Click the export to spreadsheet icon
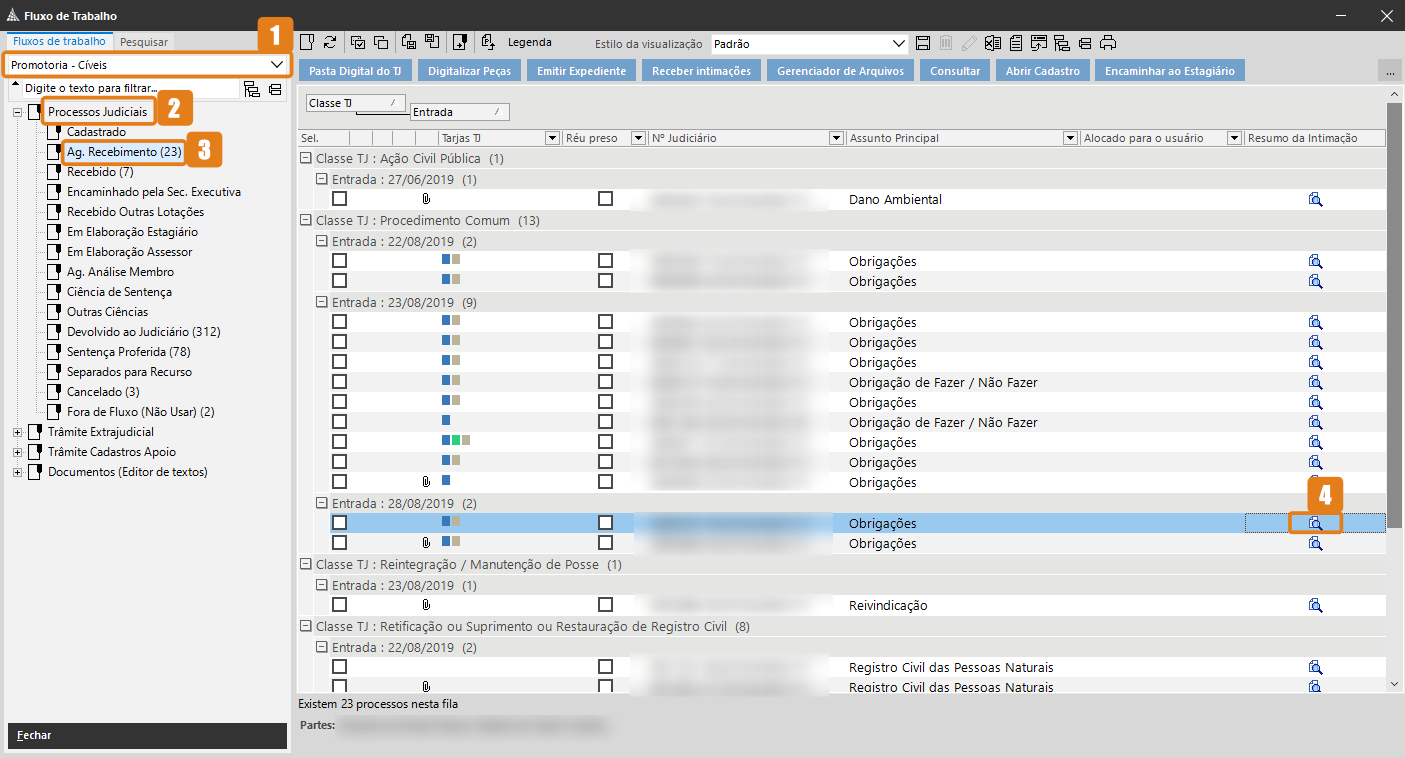 point(992,43)
